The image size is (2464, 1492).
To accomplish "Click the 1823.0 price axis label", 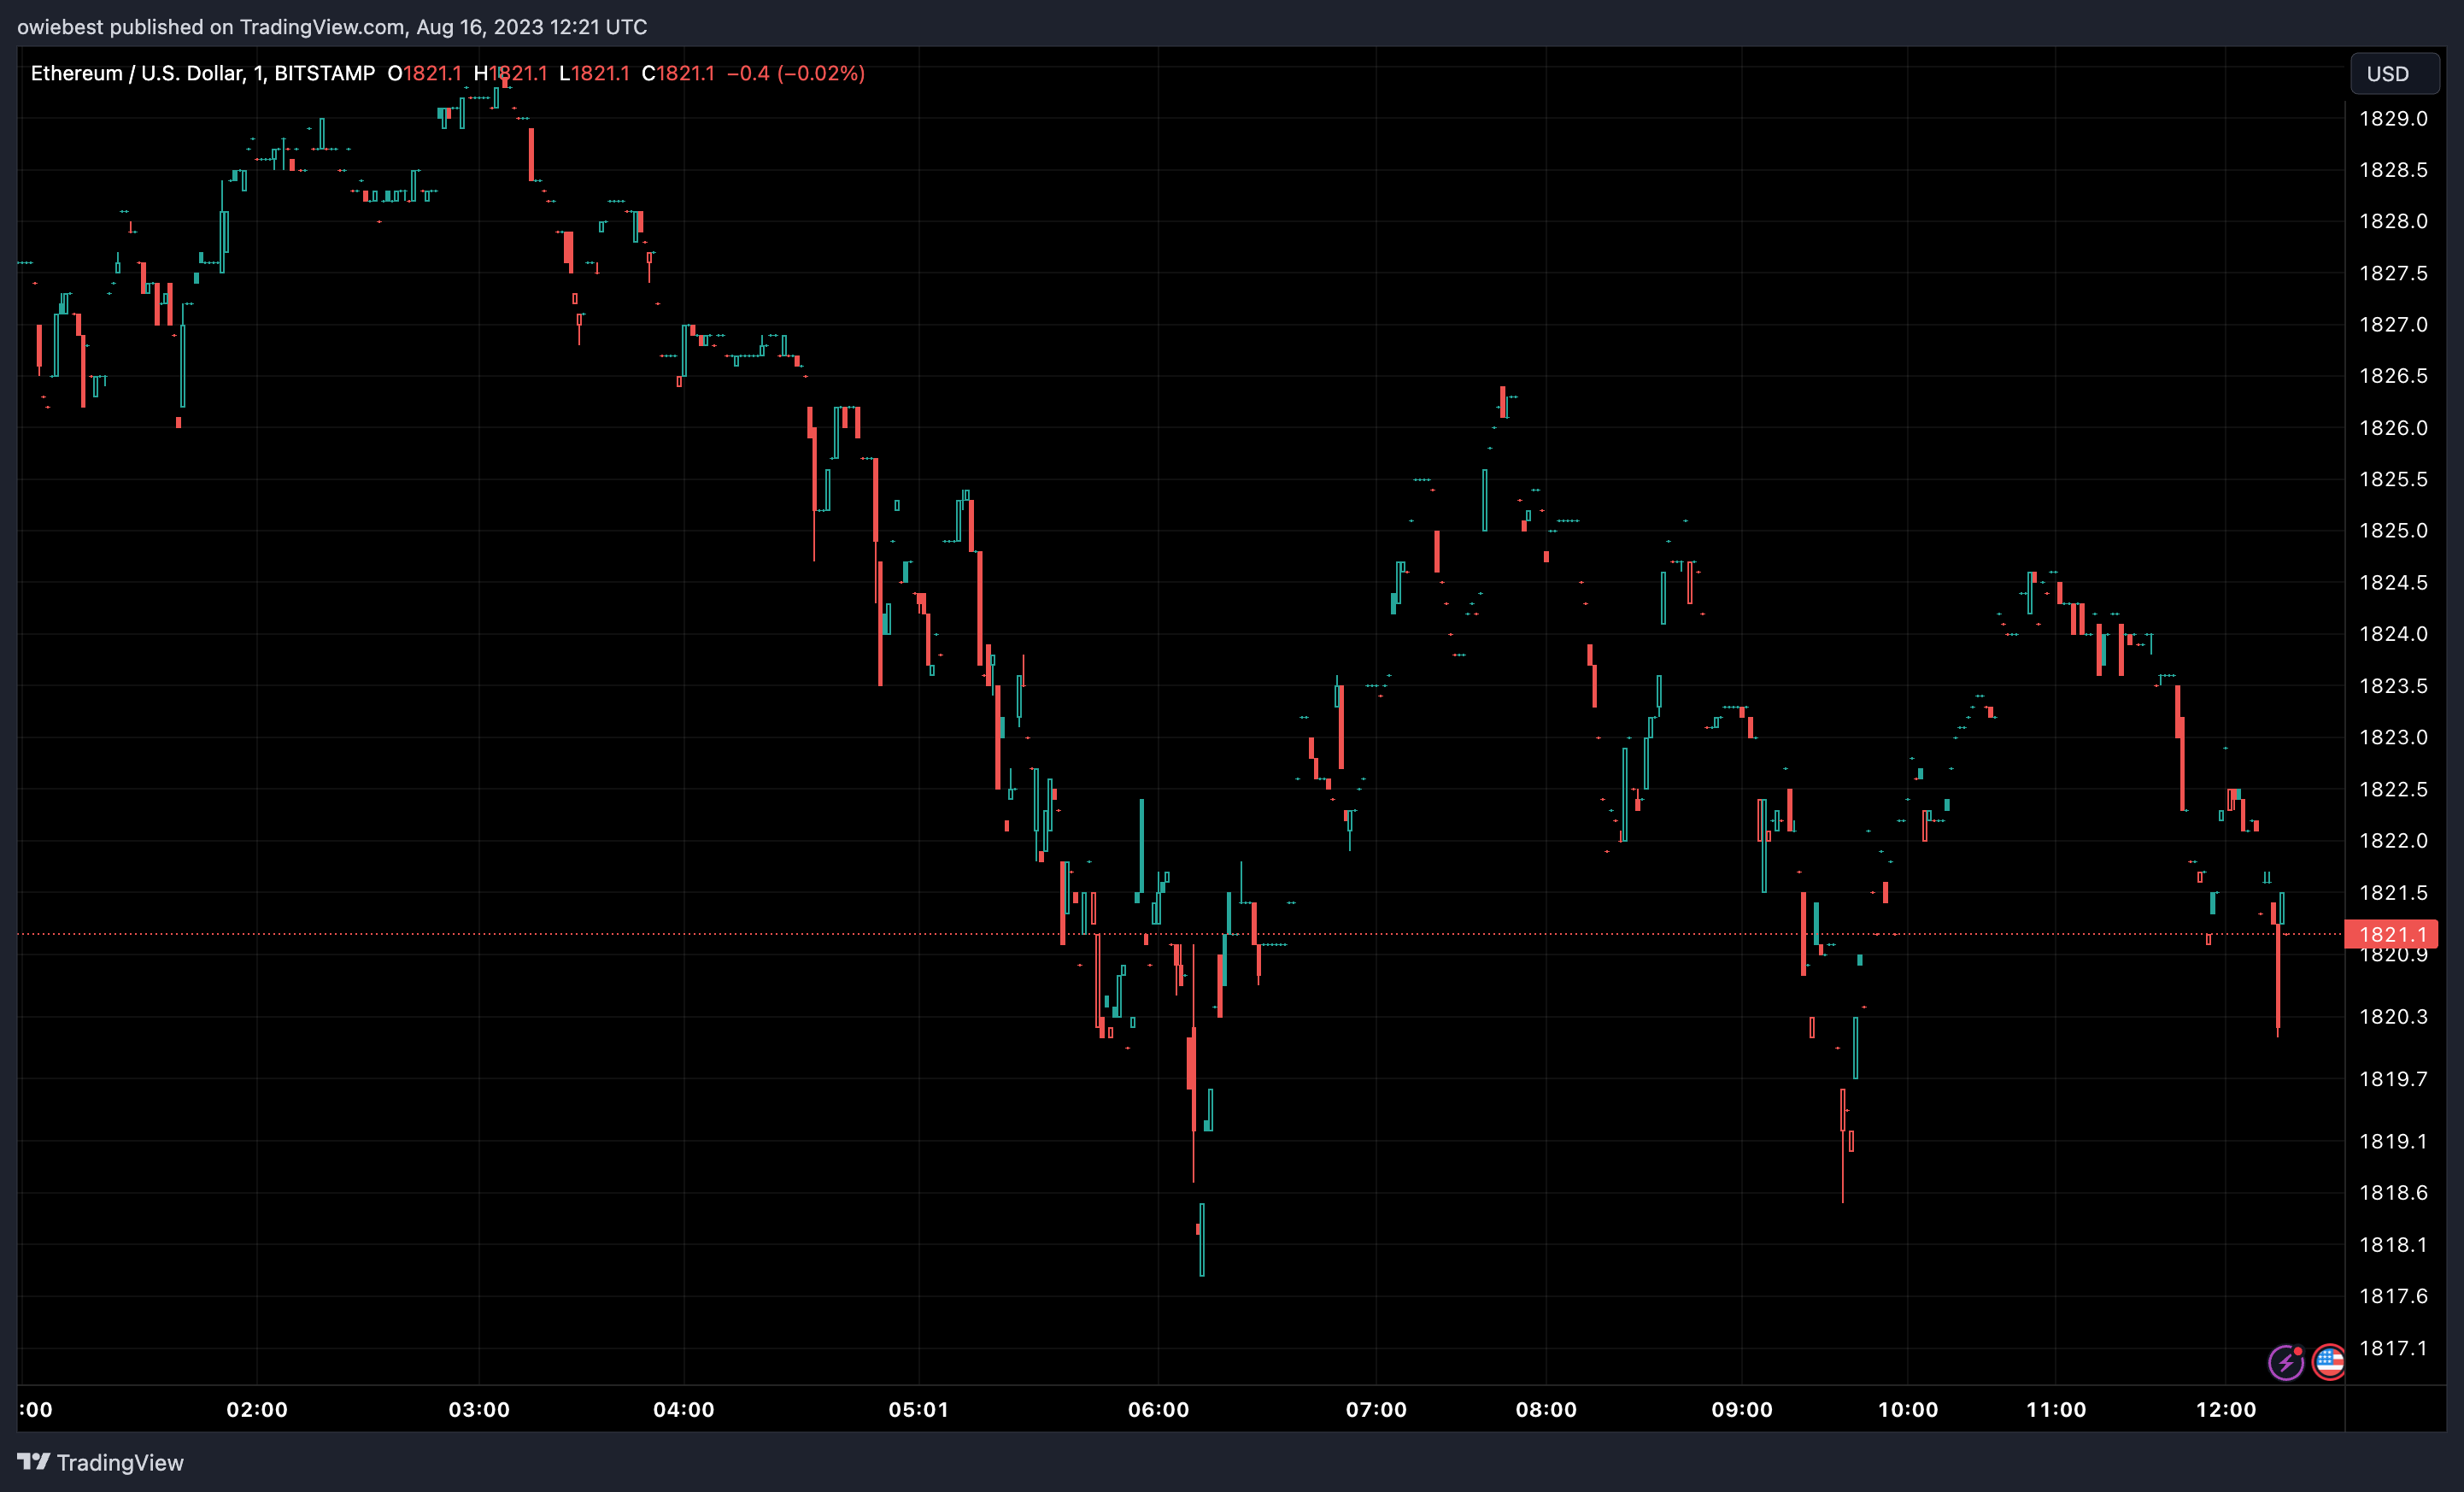I will (x=2393, y=737).
